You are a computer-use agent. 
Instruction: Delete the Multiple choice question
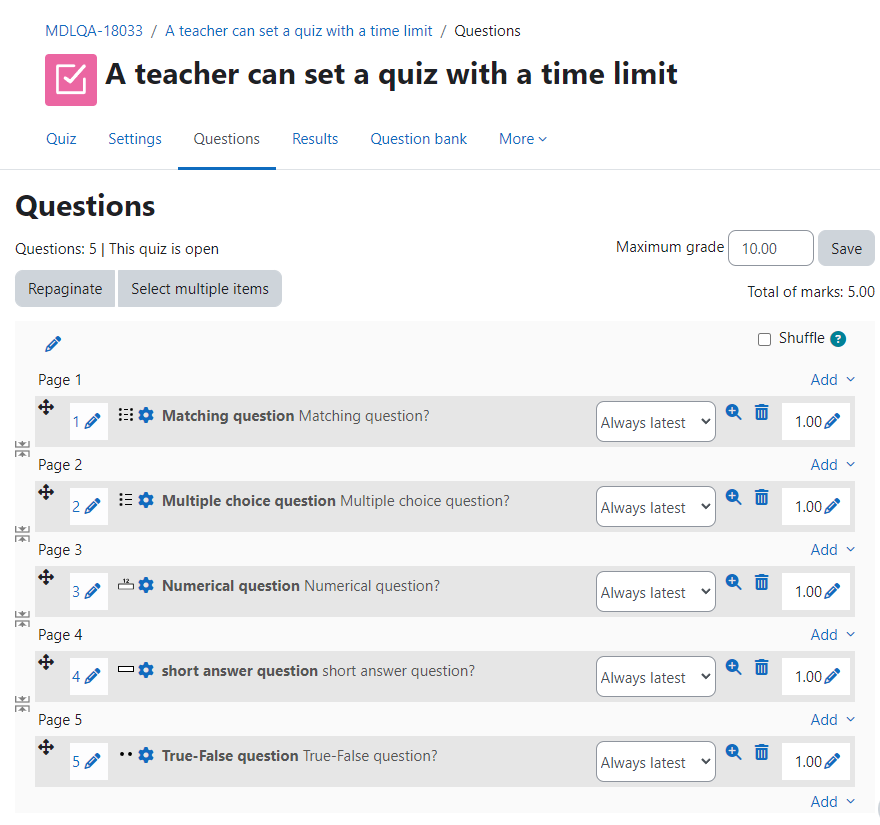pos(762,497)
